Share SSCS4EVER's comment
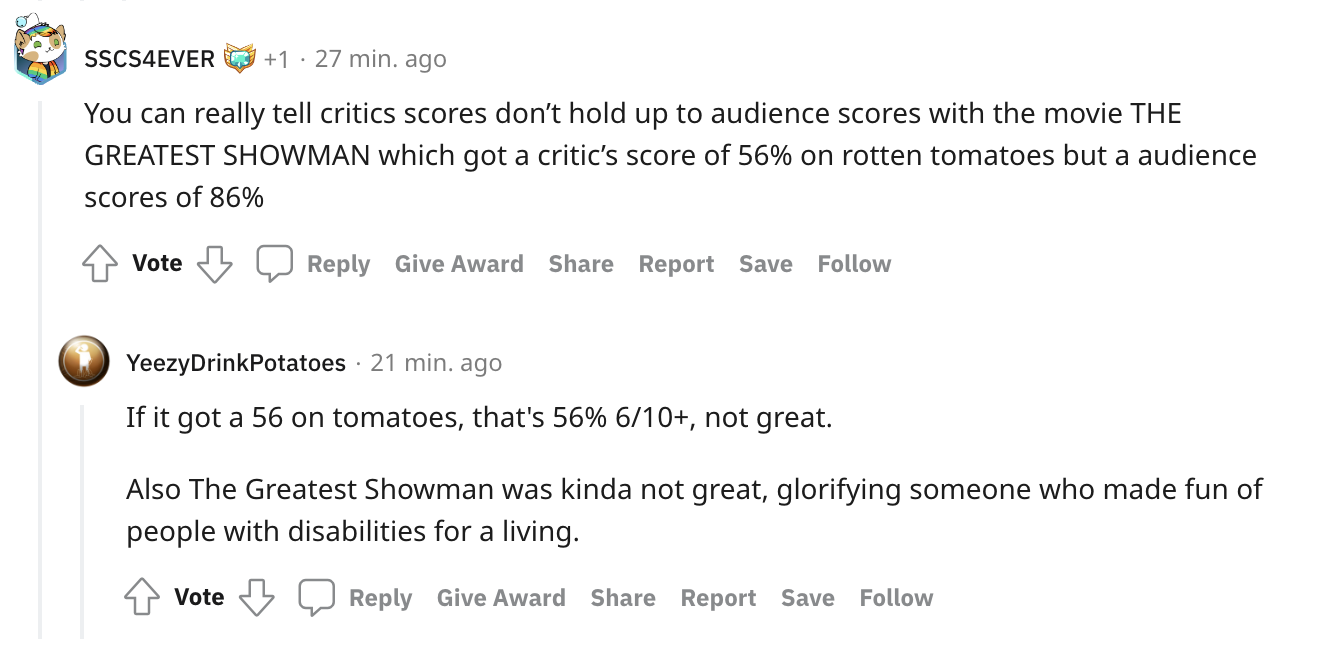 pos(581,264)
